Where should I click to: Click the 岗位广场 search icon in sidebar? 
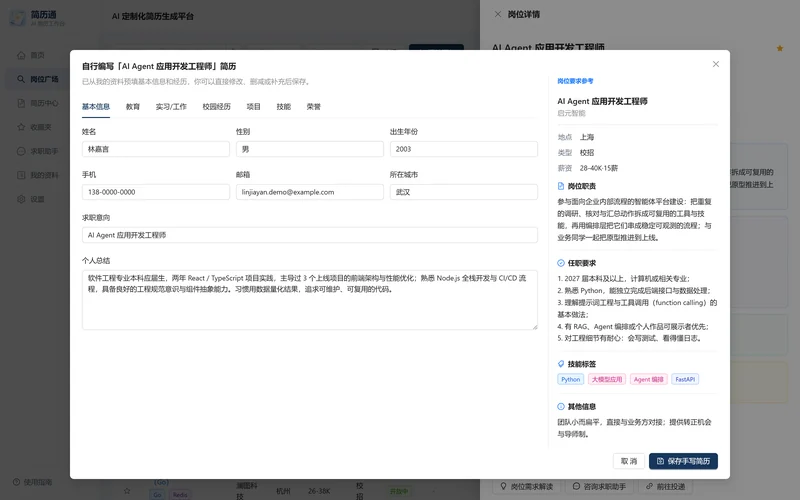click(21, 79)
